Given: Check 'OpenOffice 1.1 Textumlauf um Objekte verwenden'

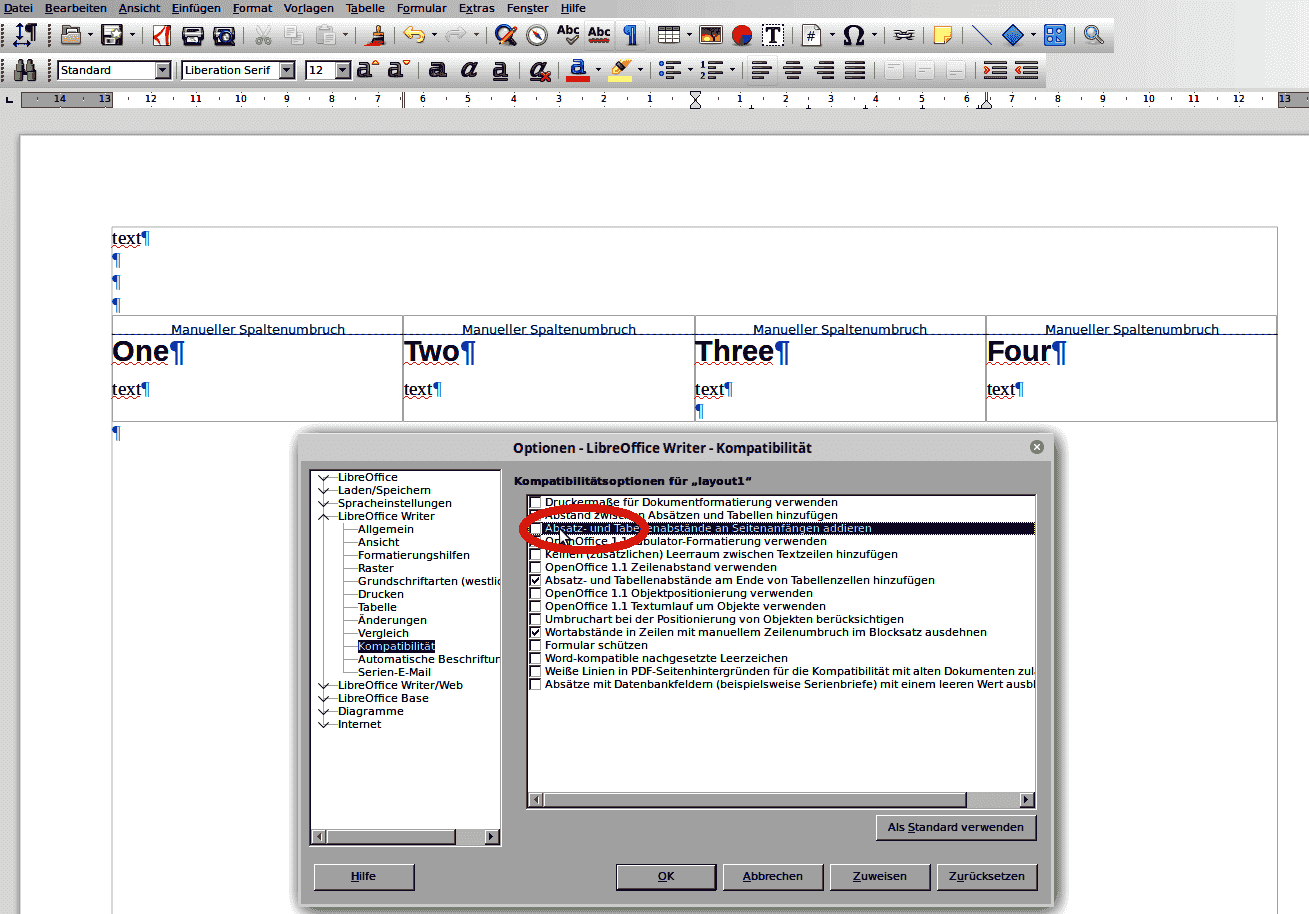Looking at the screenshot, I should (536, 606).
